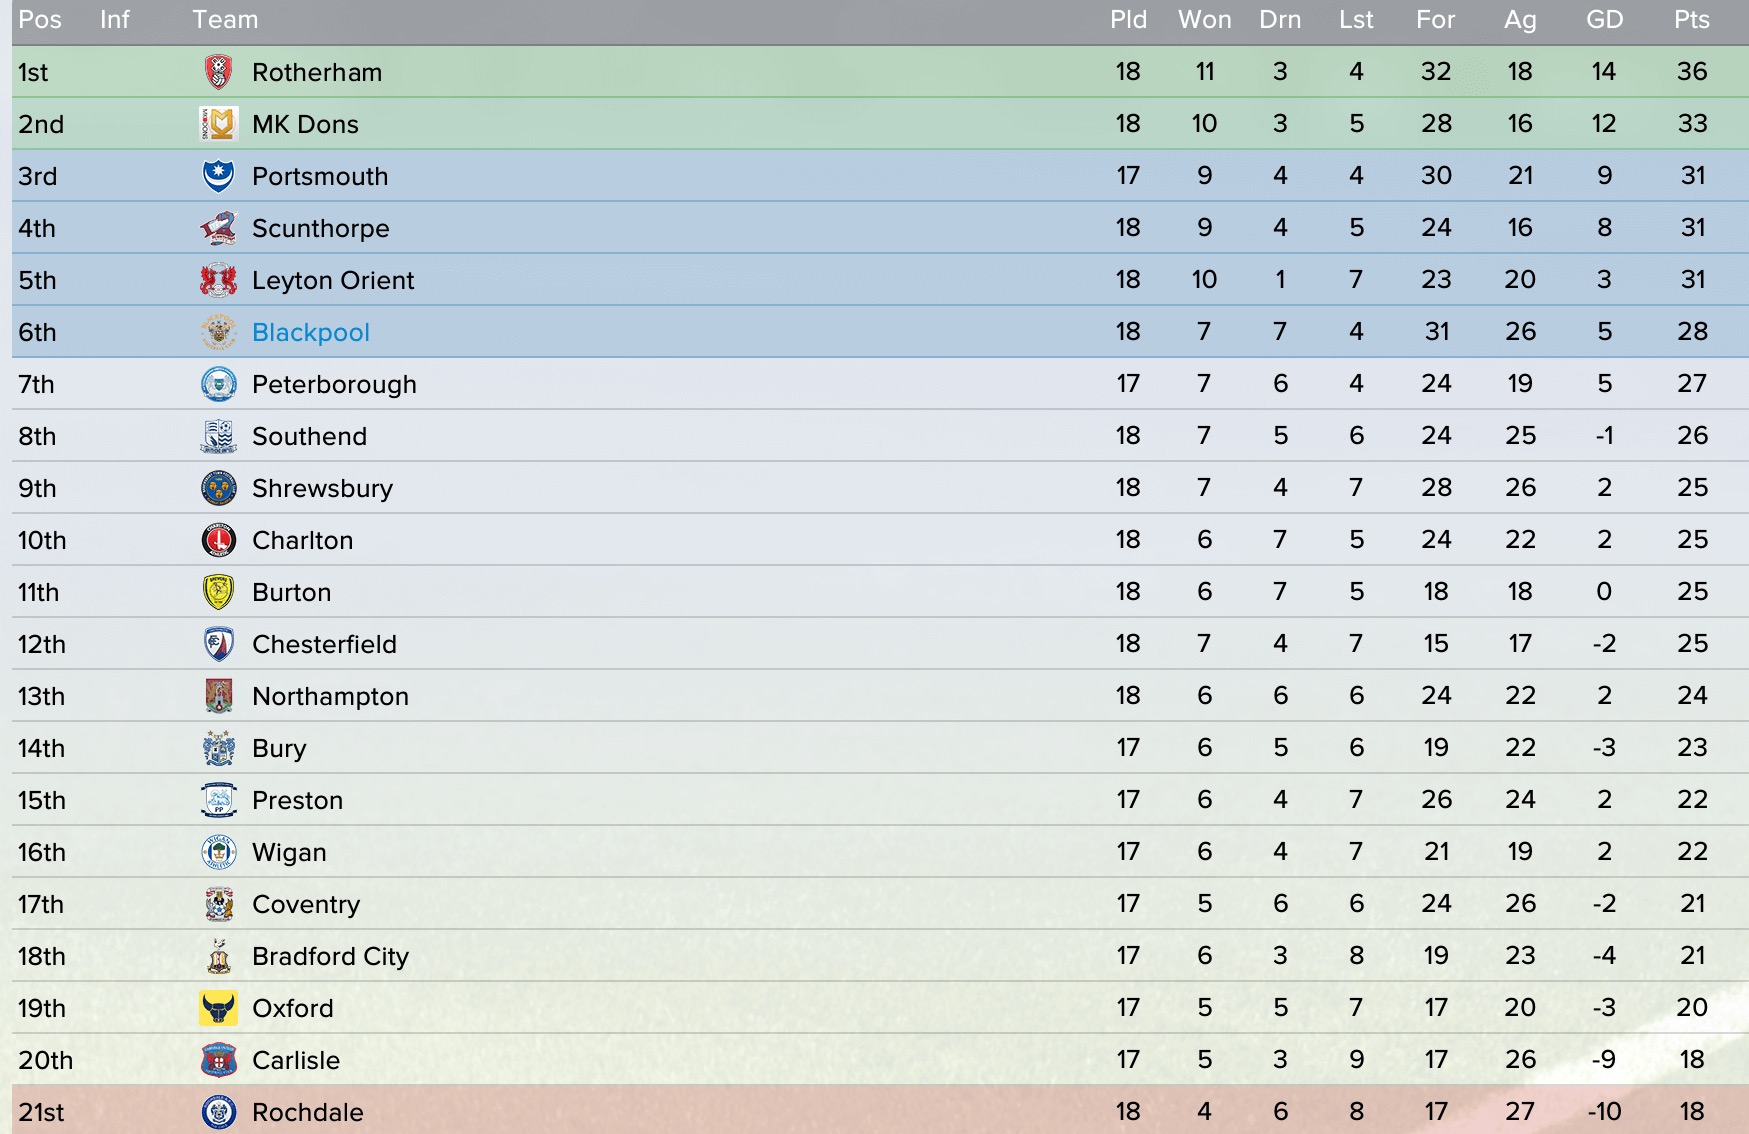The width and height of the screenshot is (1749, 1134).
Task: Sort table by GD column header
Action: 1604,20
